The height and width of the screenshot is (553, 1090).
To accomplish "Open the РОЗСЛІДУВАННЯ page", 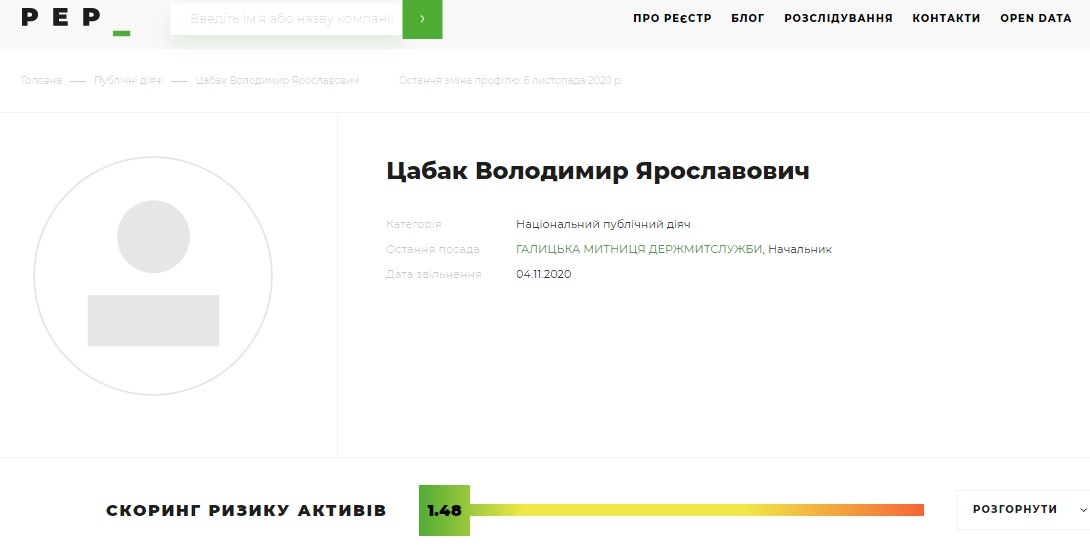I will point(838,19).
